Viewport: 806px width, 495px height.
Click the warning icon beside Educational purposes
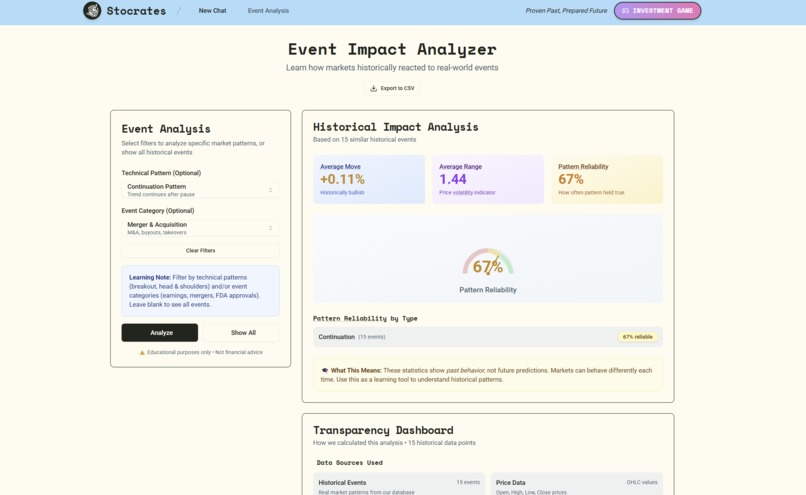(x=142, y=353)
